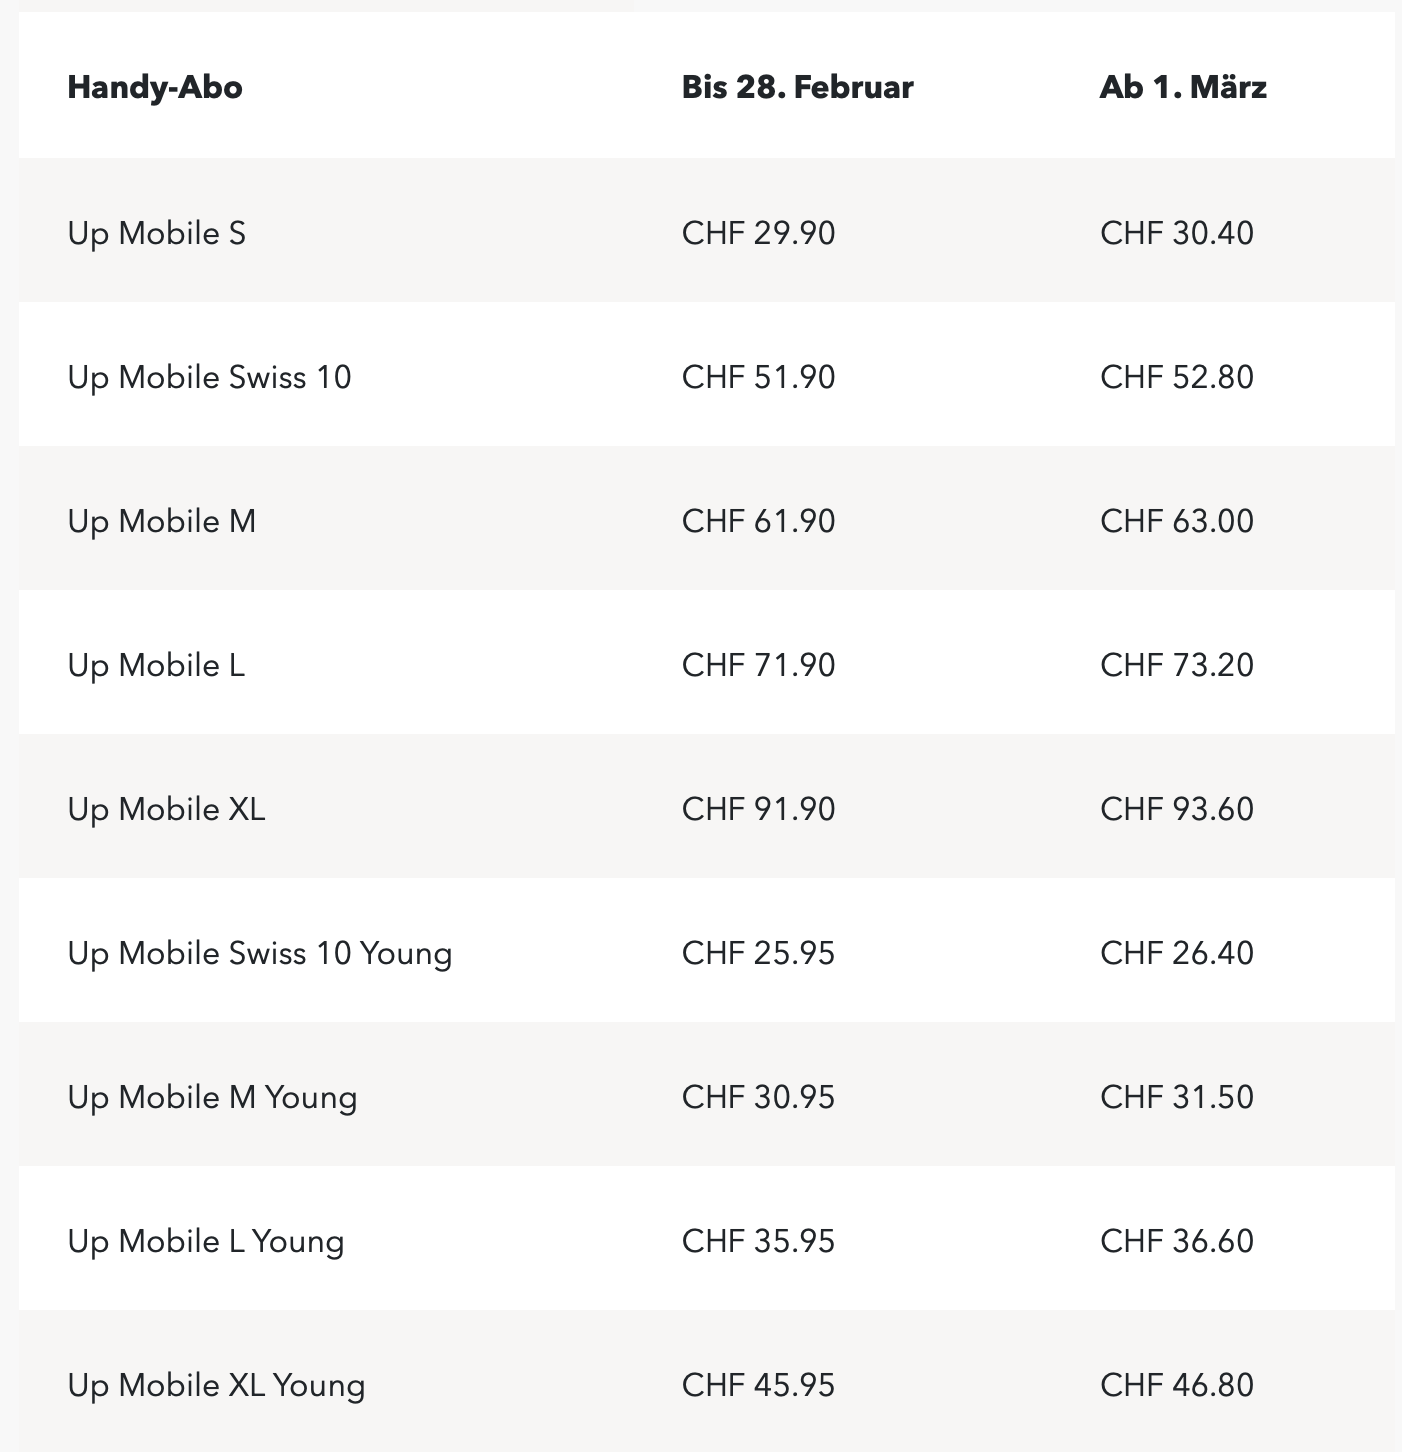1402x1452 pixels.
Task: Click the Ab 1. März header
Action: click(1183, 87)
